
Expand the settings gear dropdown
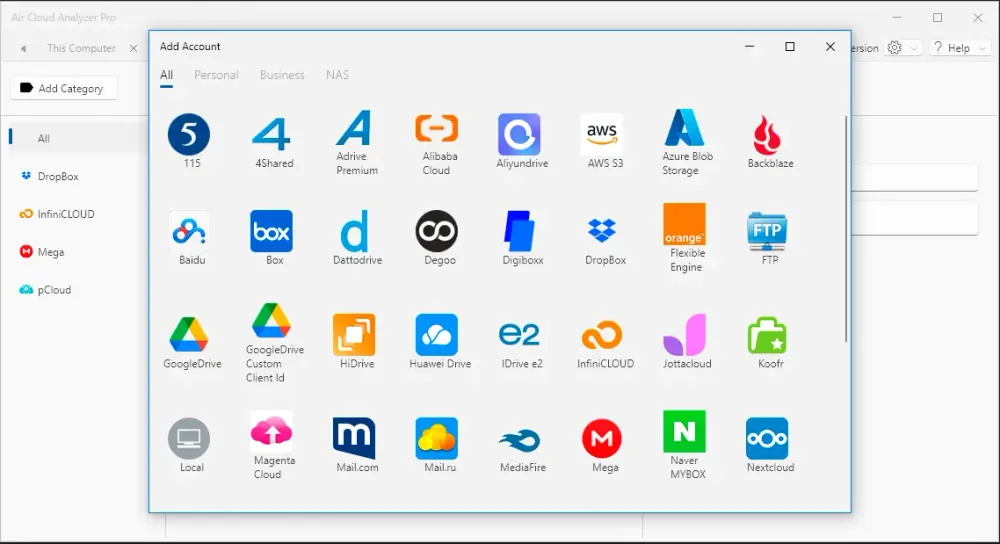pyautogui.click(x=901, y=48)
